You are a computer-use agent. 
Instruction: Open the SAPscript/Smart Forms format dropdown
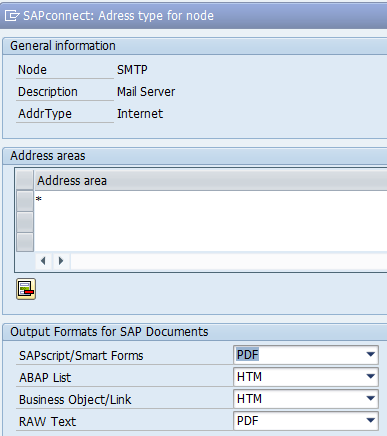(371, 355)
